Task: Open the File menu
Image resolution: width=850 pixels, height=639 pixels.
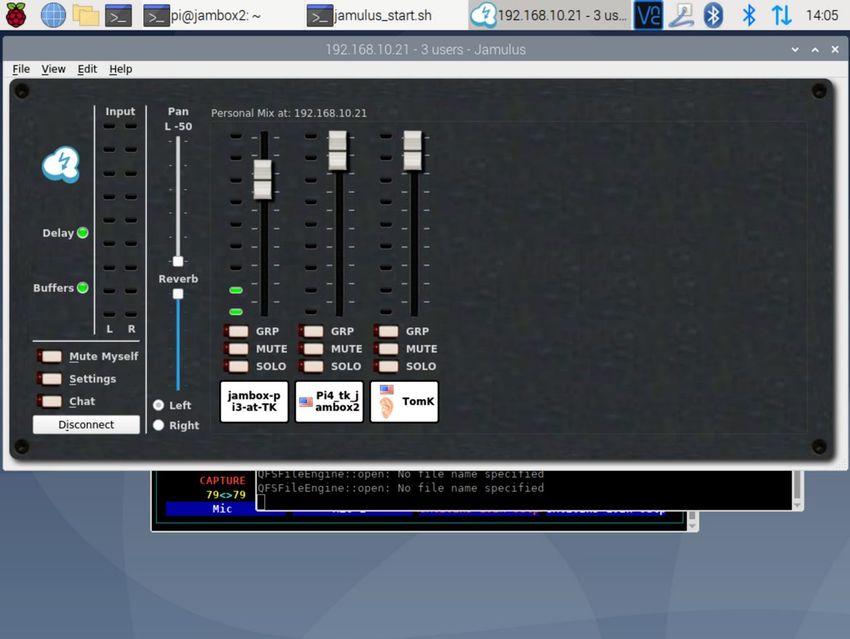Action: [x=21, y=69]
